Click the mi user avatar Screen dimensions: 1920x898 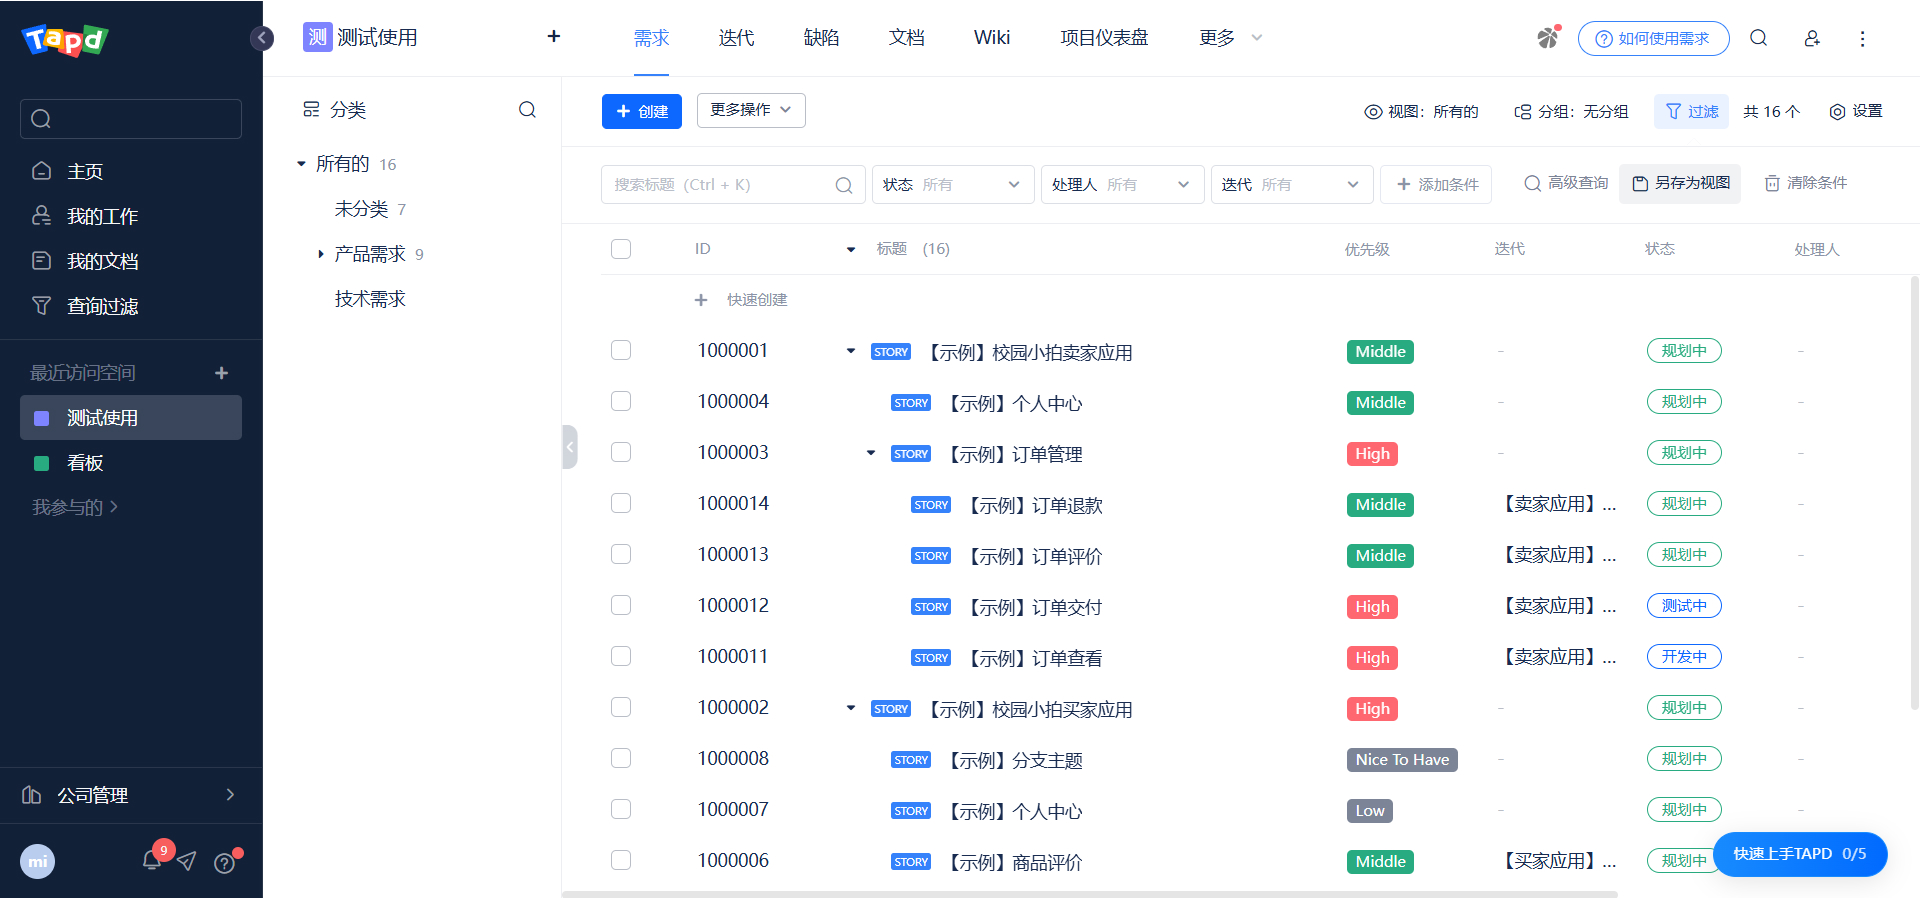coord(38,861)
